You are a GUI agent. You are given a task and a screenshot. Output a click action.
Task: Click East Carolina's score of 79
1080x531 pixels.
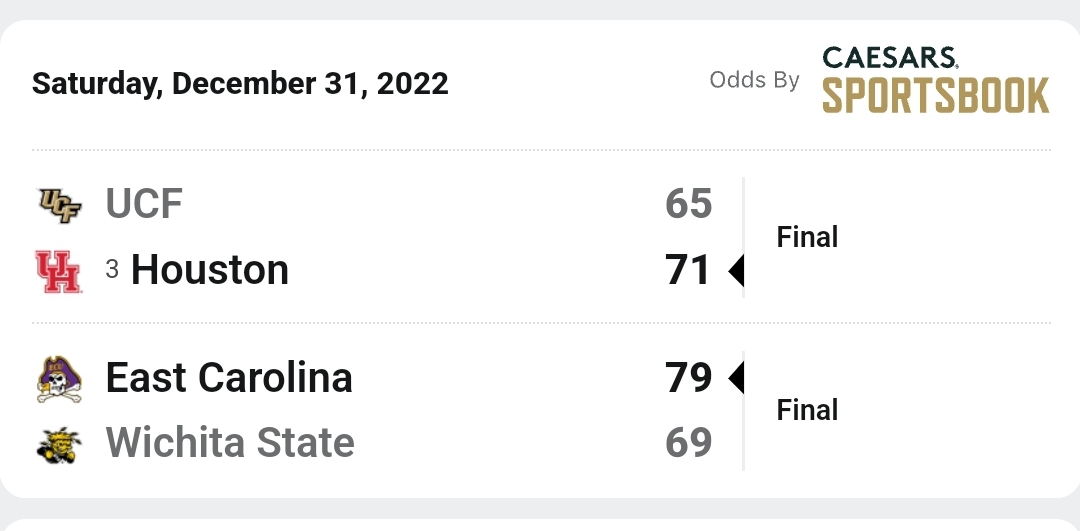point(688,377)
